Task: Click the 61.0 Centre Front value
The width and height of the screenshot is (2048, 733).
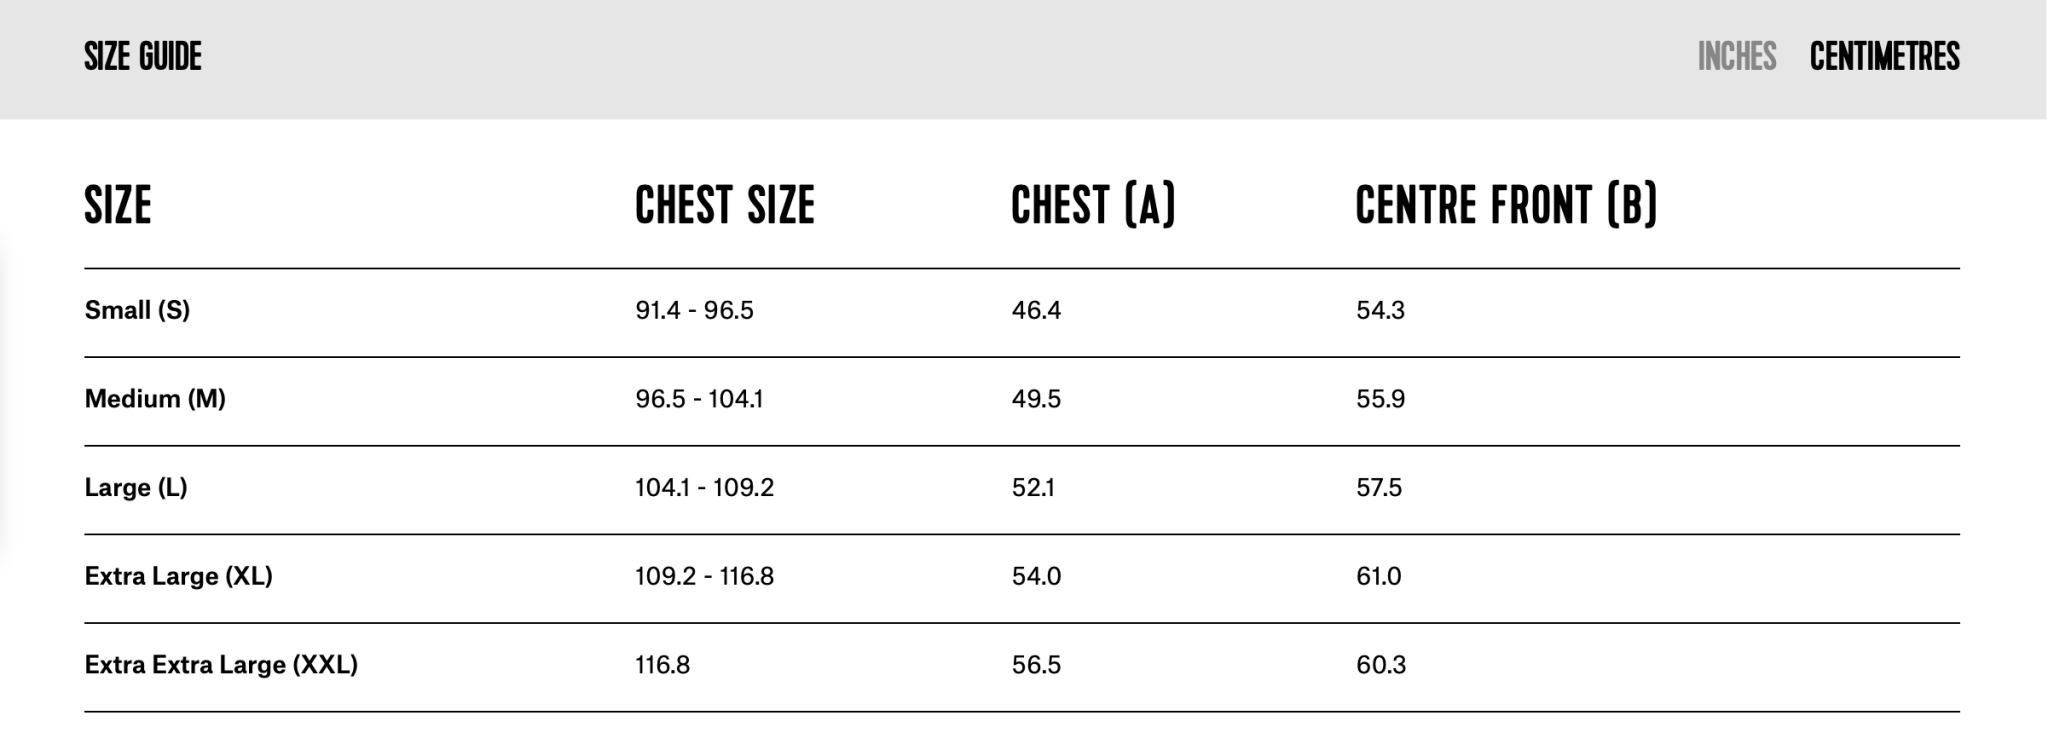Action: [x=1379, y=576]
